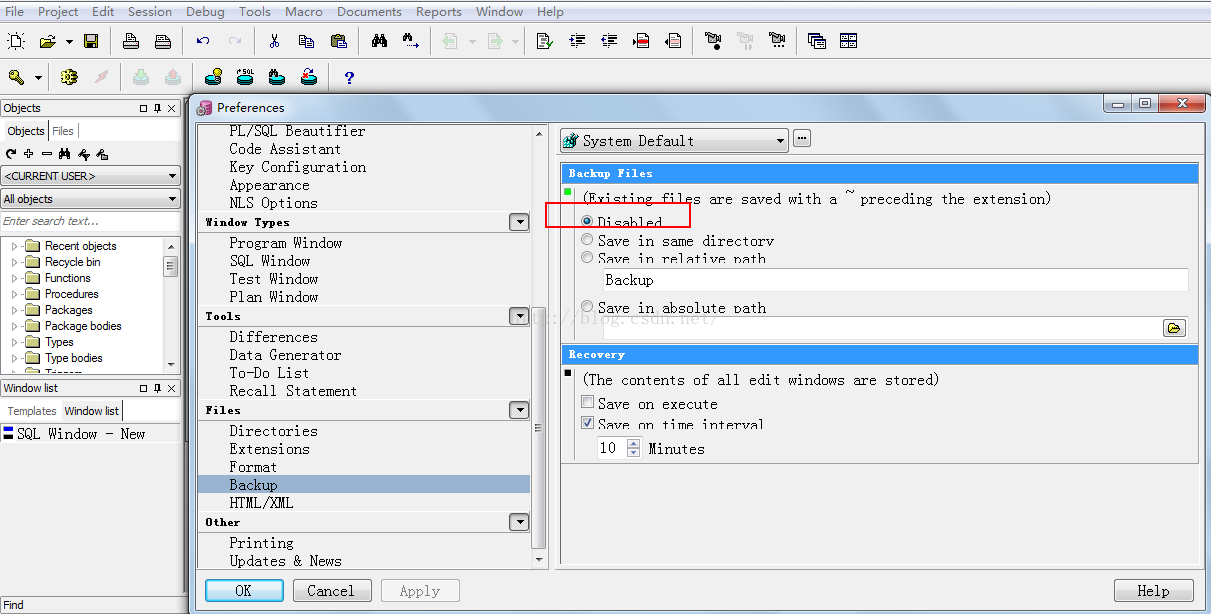
Task: Click the Save floppy disk toolbar icon
Action: [91, 41]
